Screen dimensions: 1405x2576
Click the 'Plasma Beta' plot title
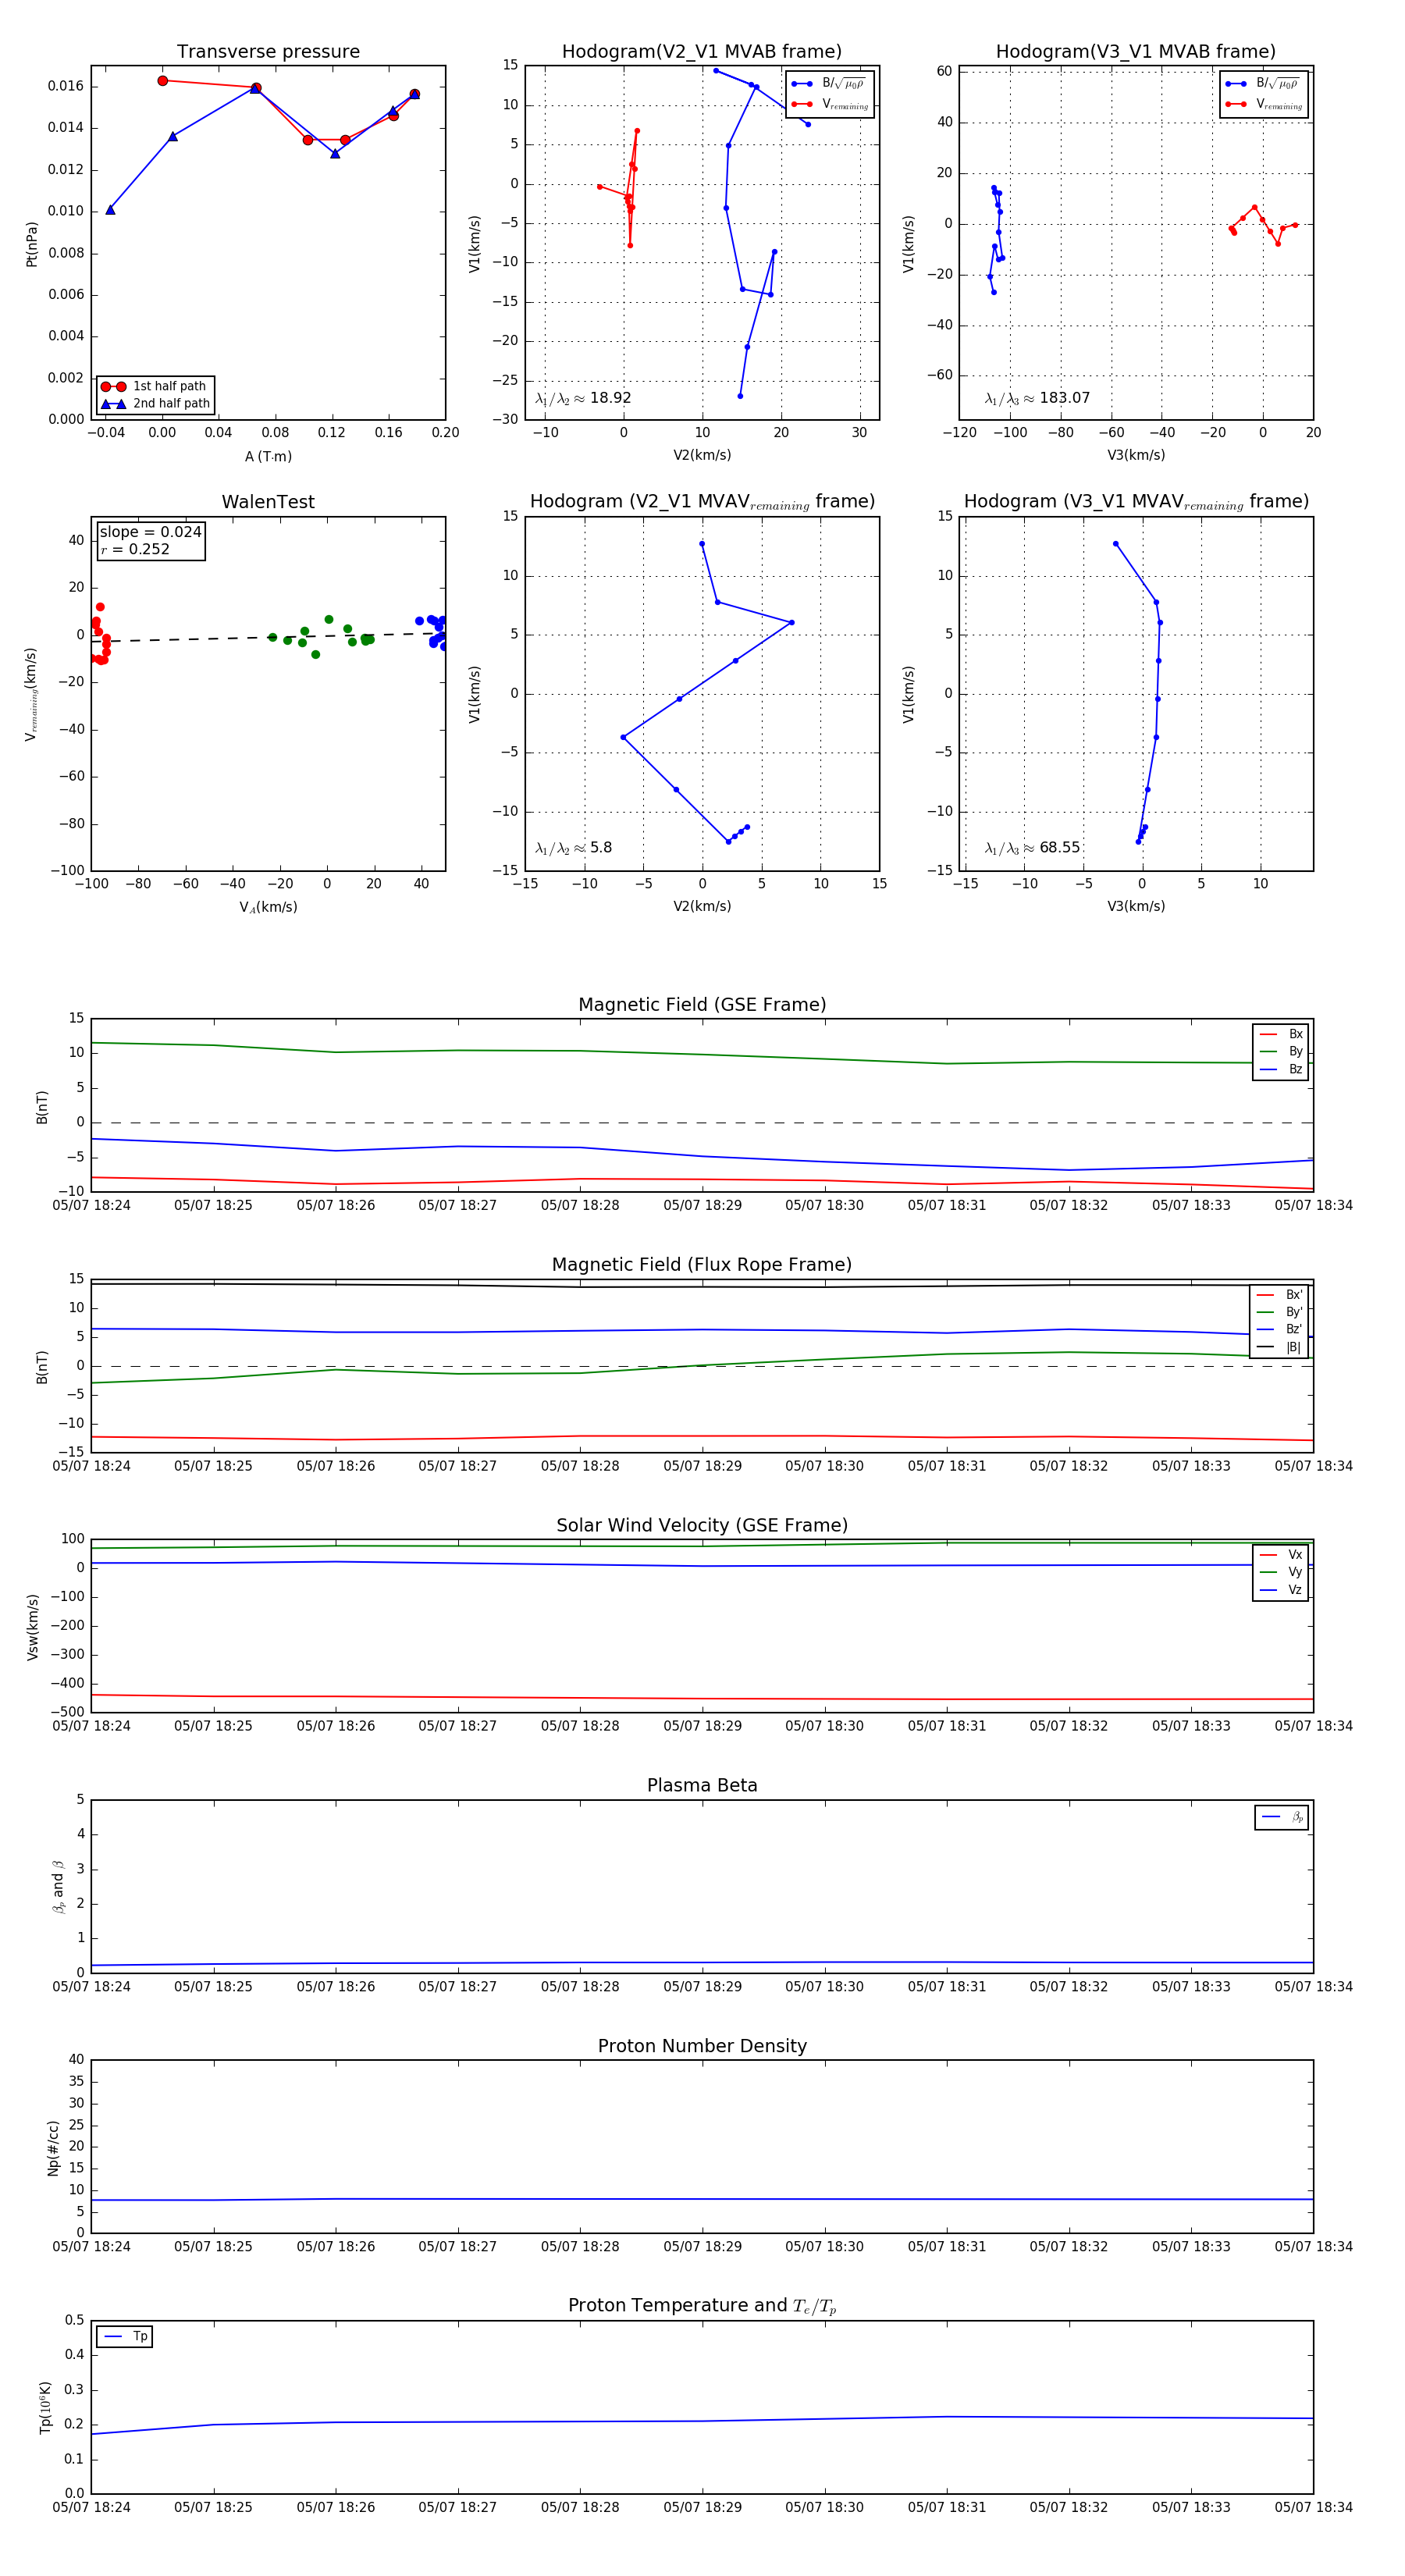[x=702, y=1786]
